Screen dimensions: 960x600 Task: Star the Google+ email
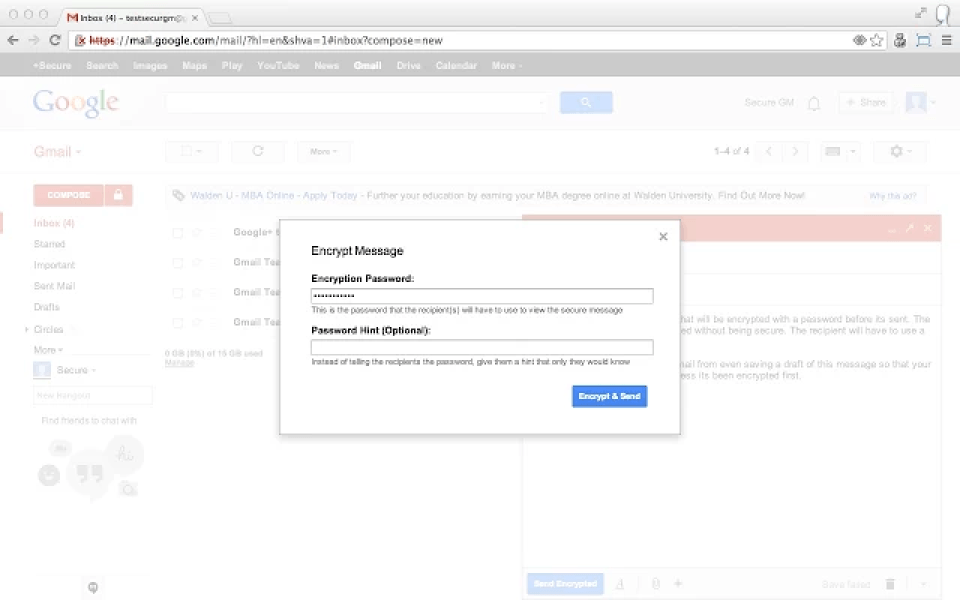tap(197, 233)
